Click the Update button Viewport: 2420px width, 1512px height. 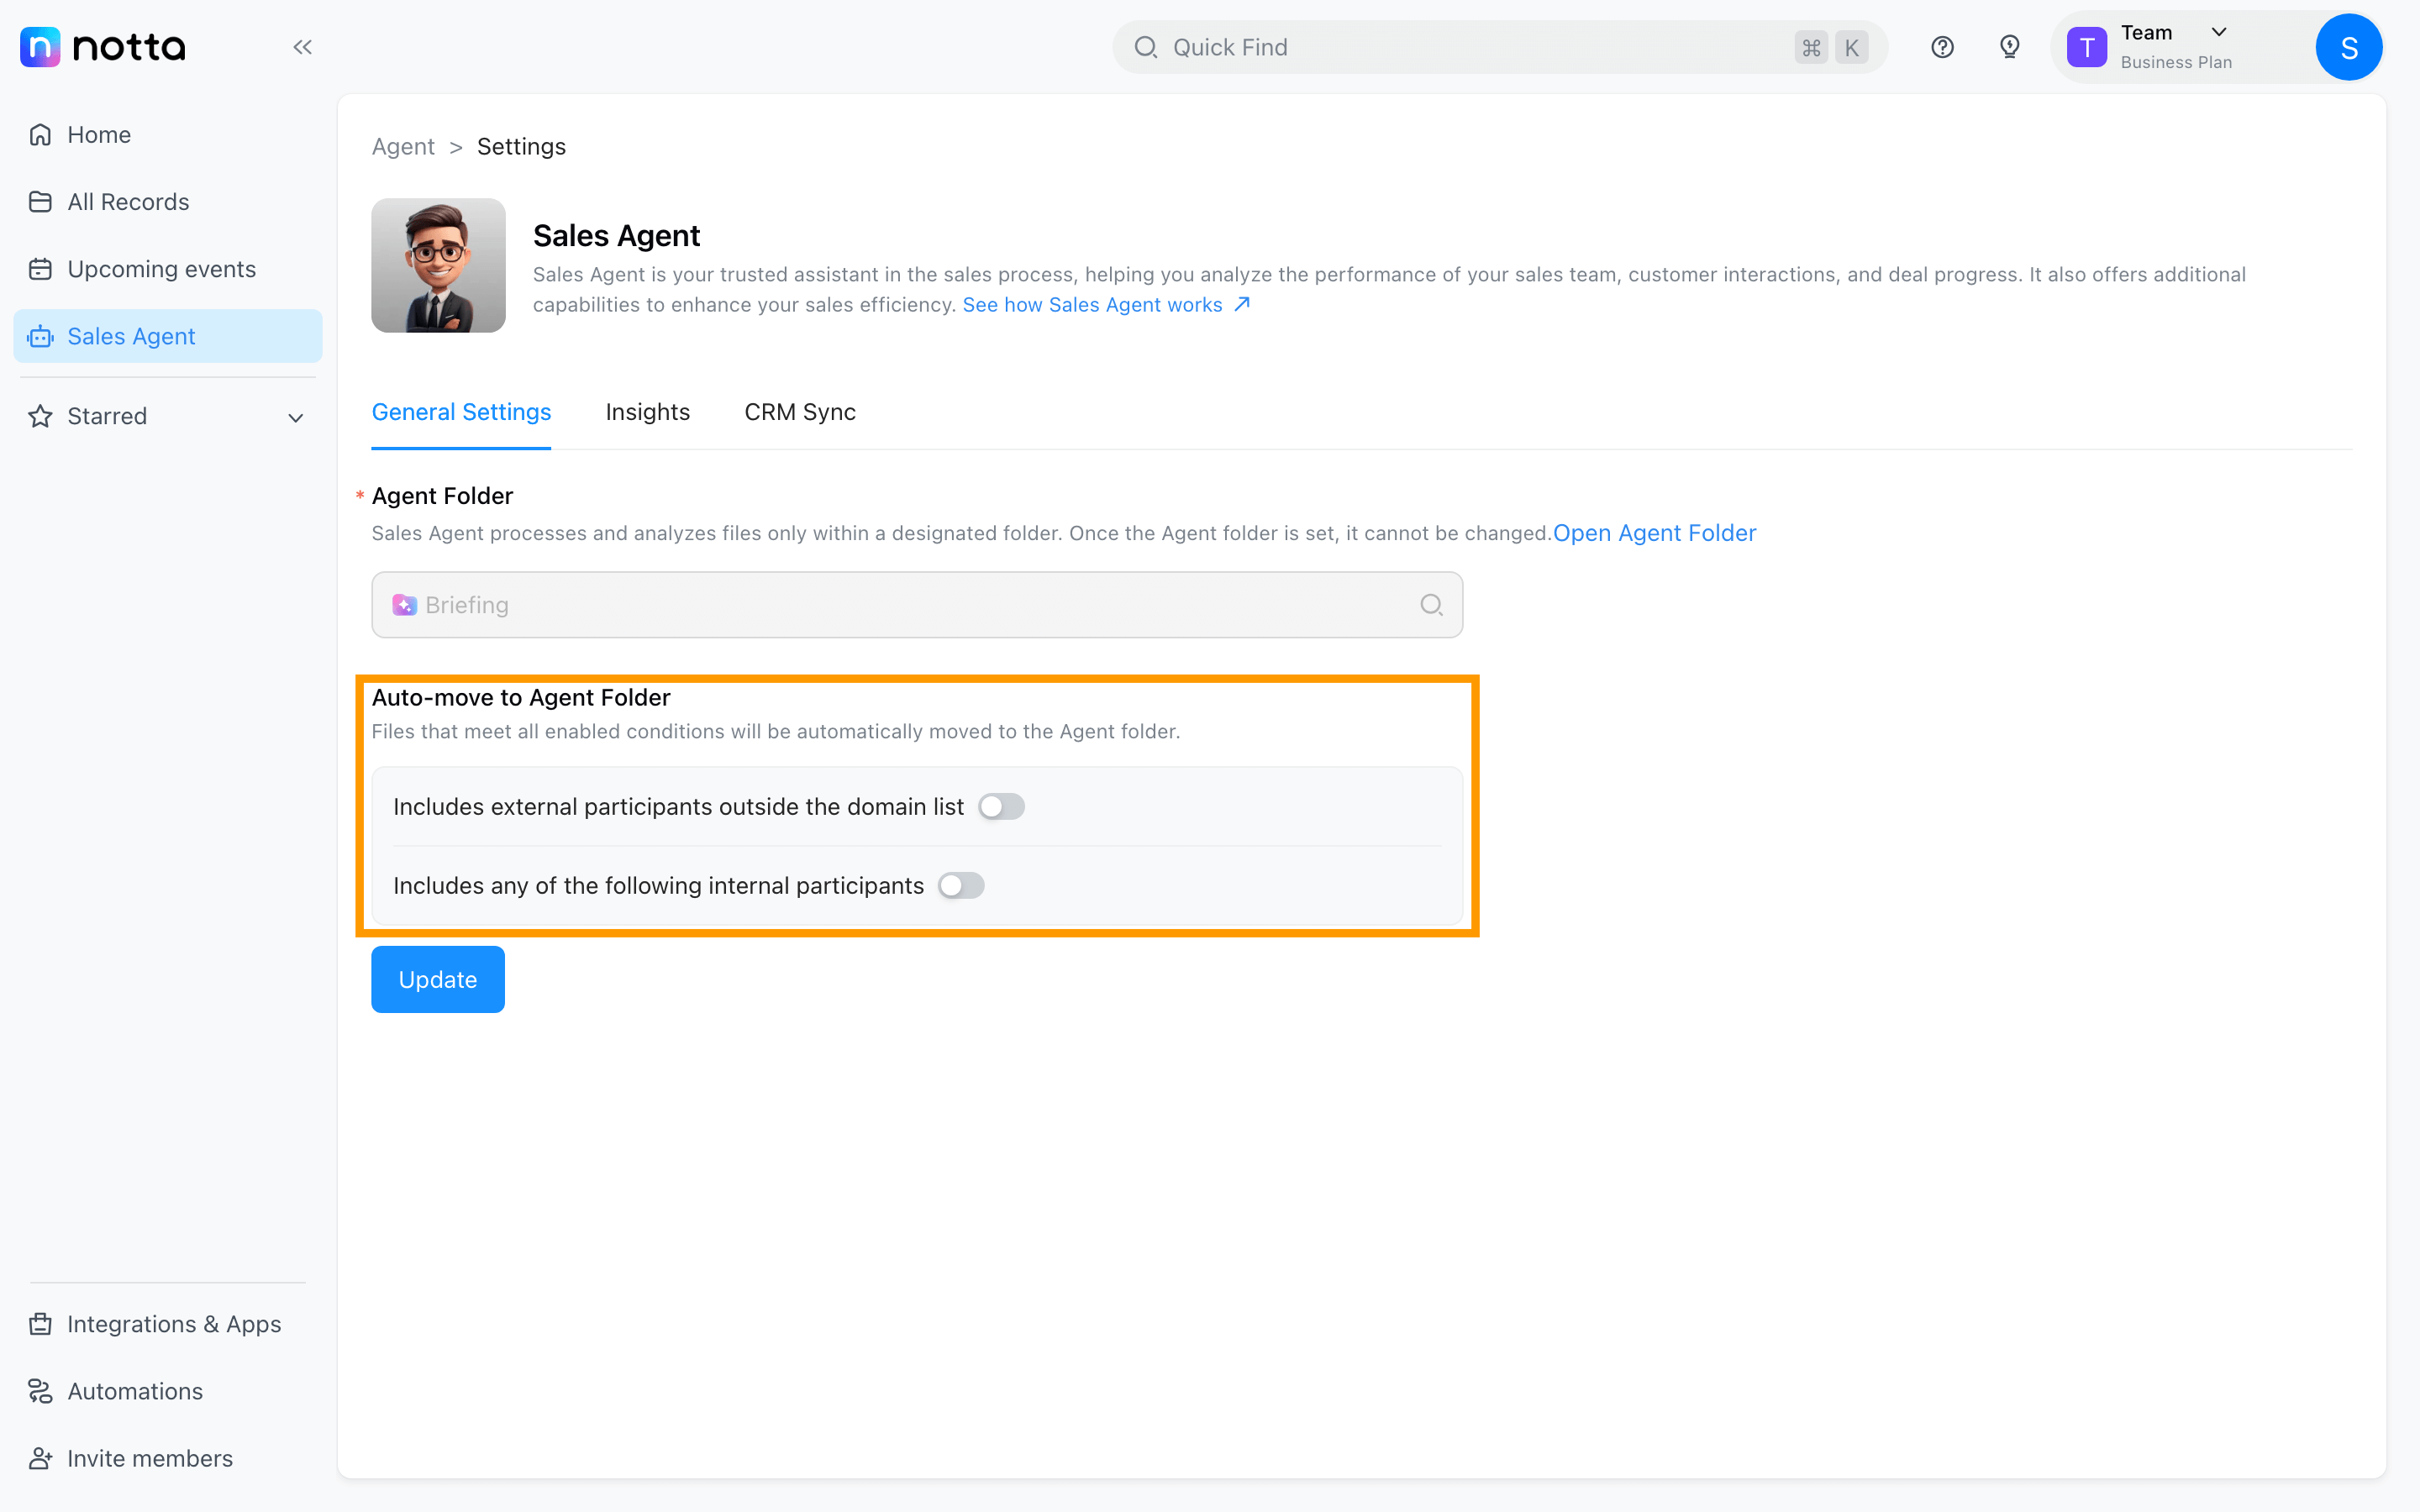[438, 979]
